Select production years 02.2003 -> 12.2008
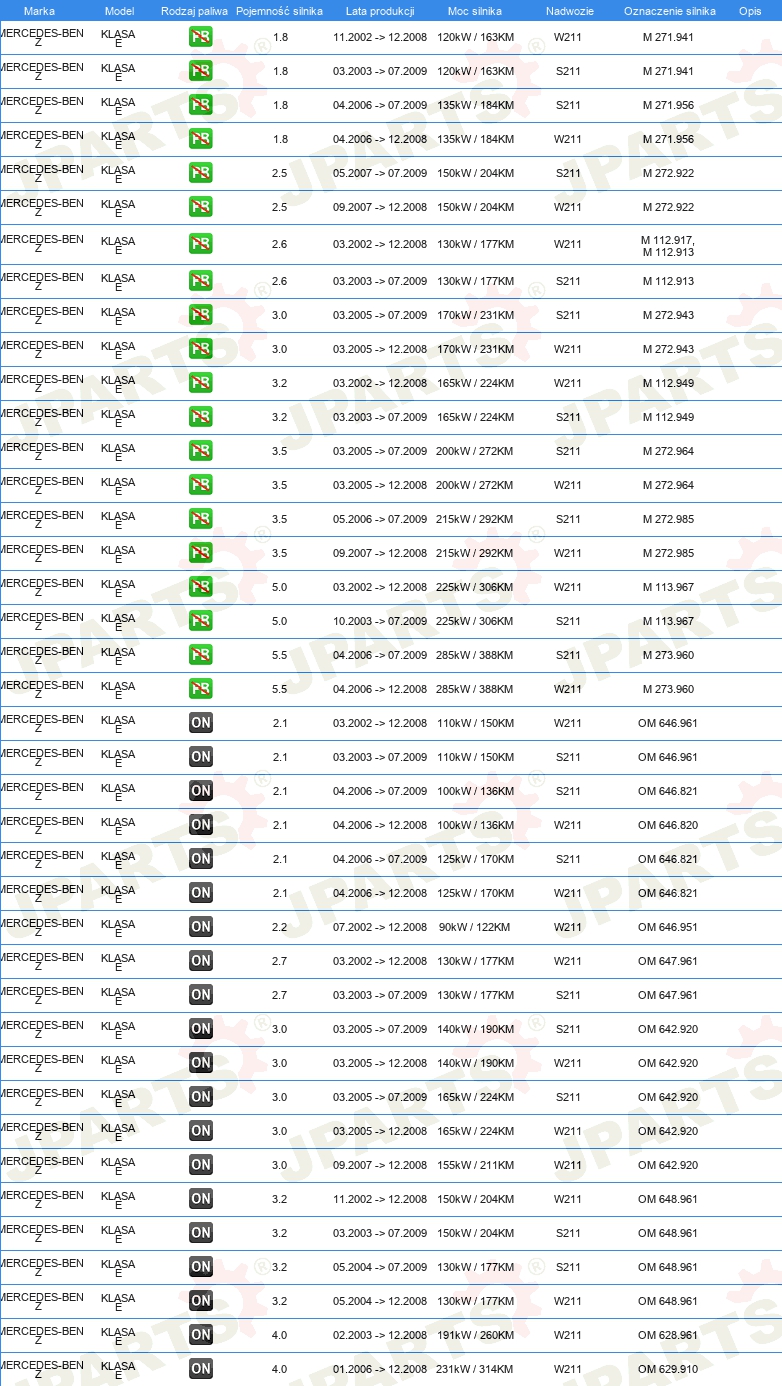 coord(380,1336)
